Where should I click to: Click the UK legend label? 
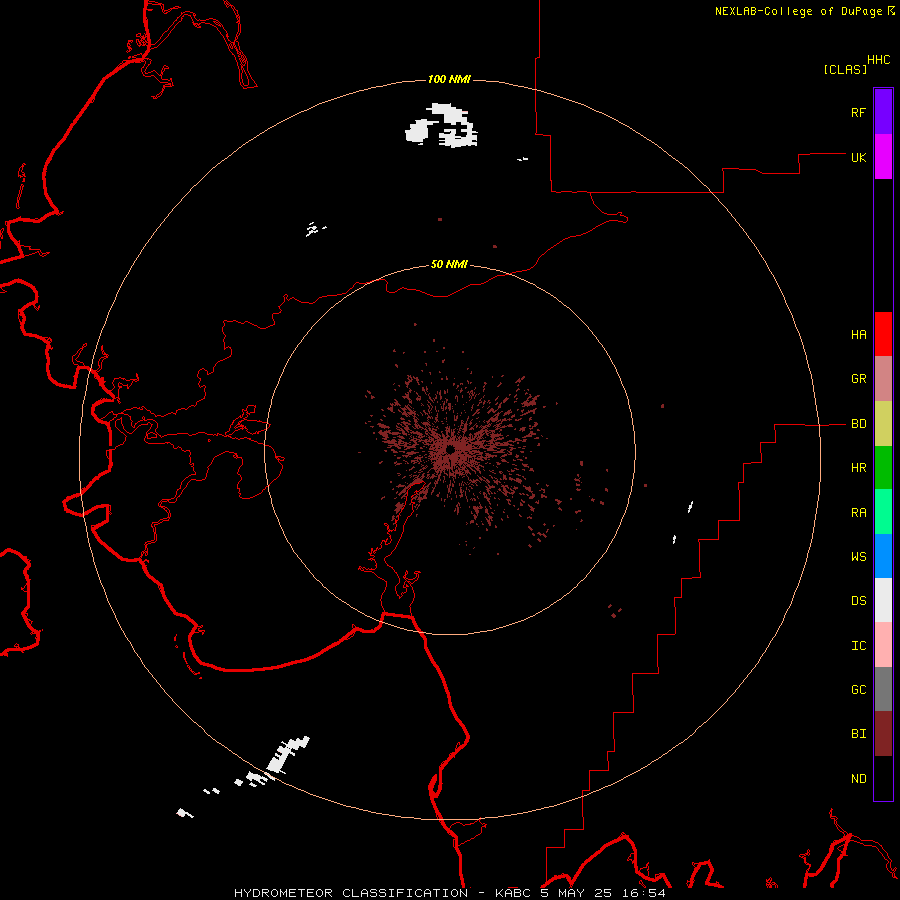click(858, 157)
